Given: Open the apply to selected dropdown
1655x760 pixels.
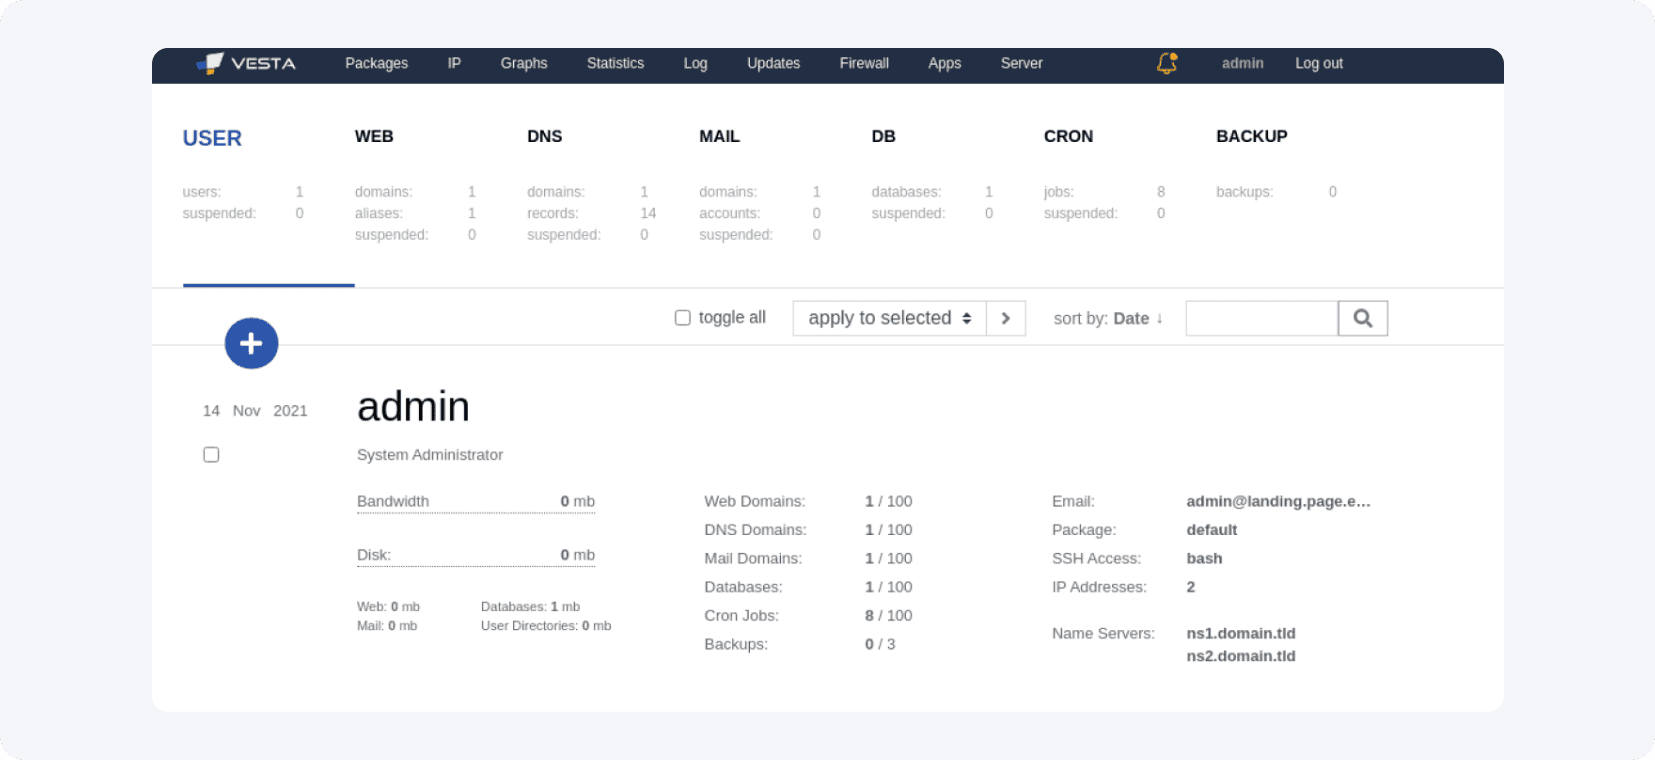Looking at the screenshot, I should point(888,318).
